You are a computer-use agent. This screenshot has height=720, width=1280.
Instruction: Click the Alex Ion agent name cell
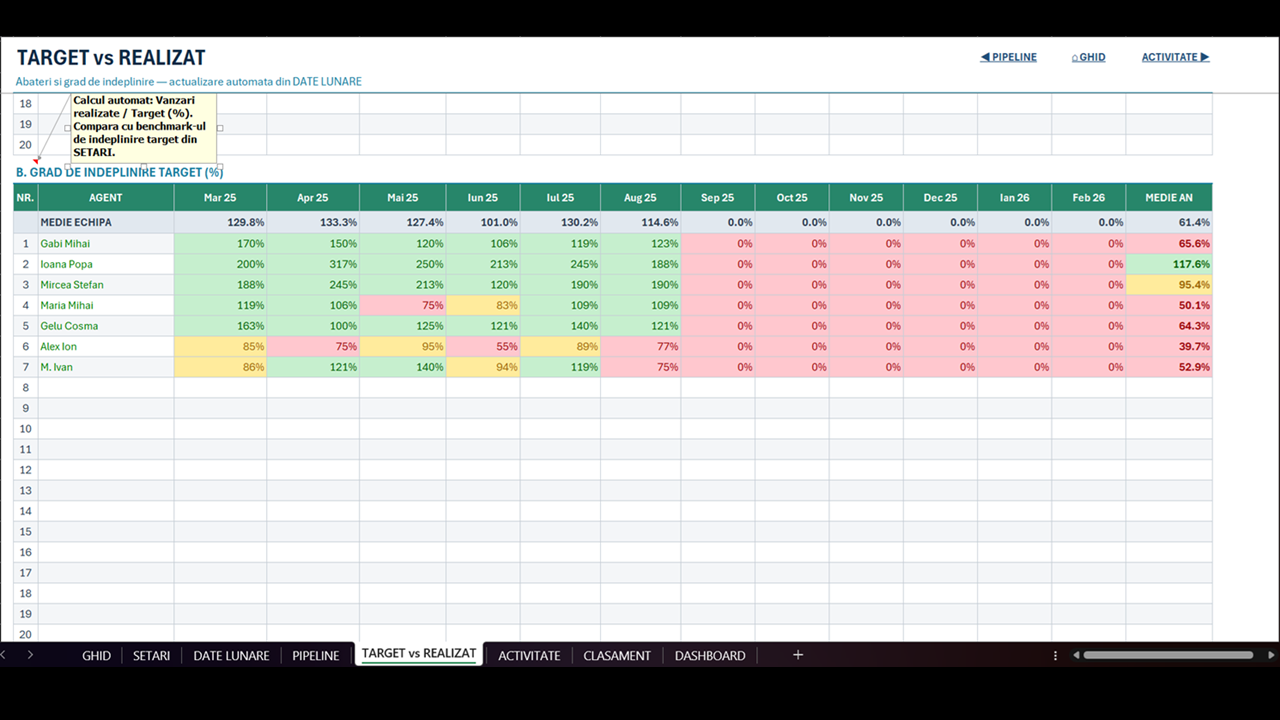pyautogui.click(x=106, y=346)
